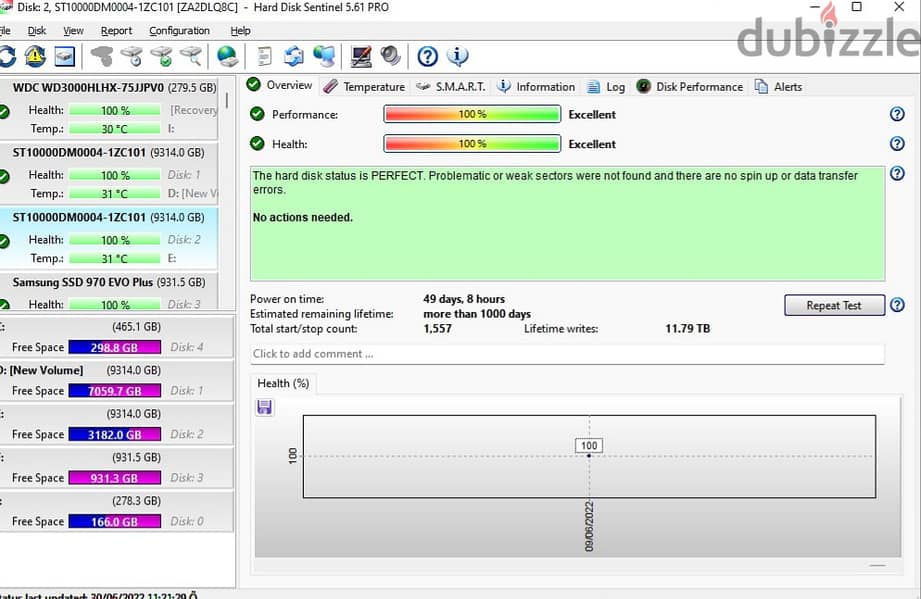
Task: Switch to the Overview tab
Action: pos(280,85)
